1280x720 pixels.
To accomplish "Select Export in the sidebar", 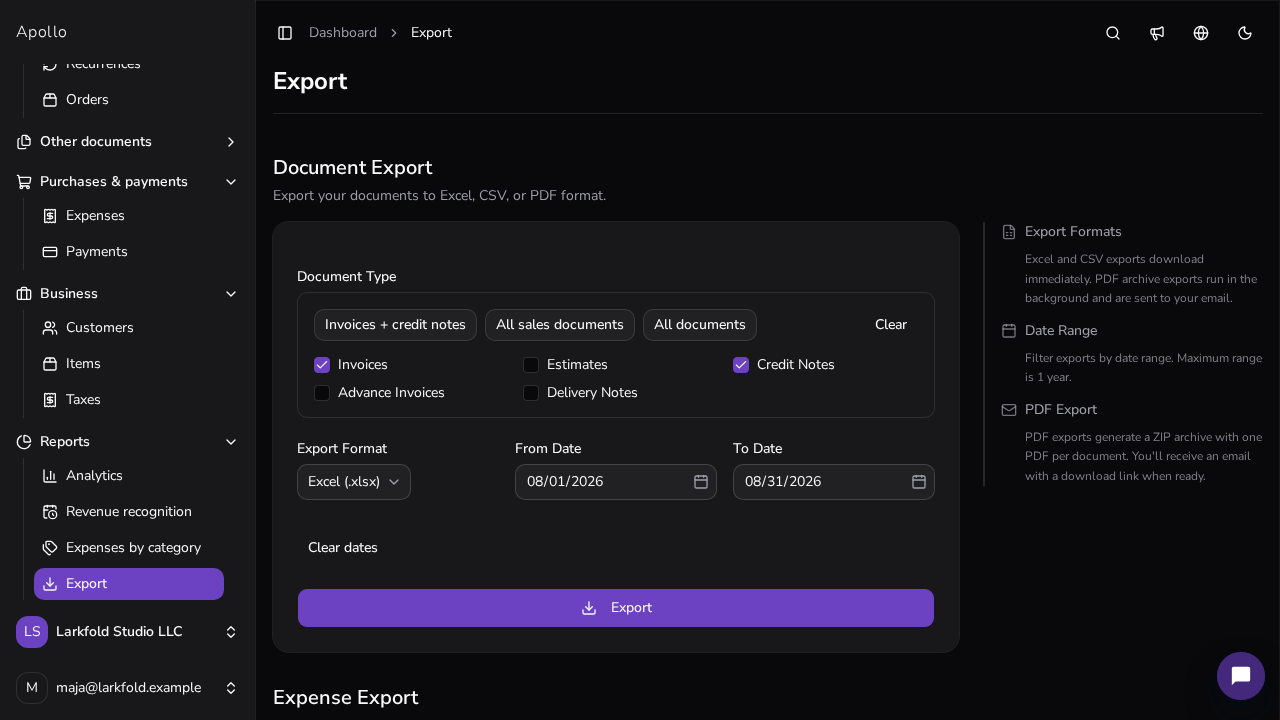I will pyautogui.click(x=129, y=584).
